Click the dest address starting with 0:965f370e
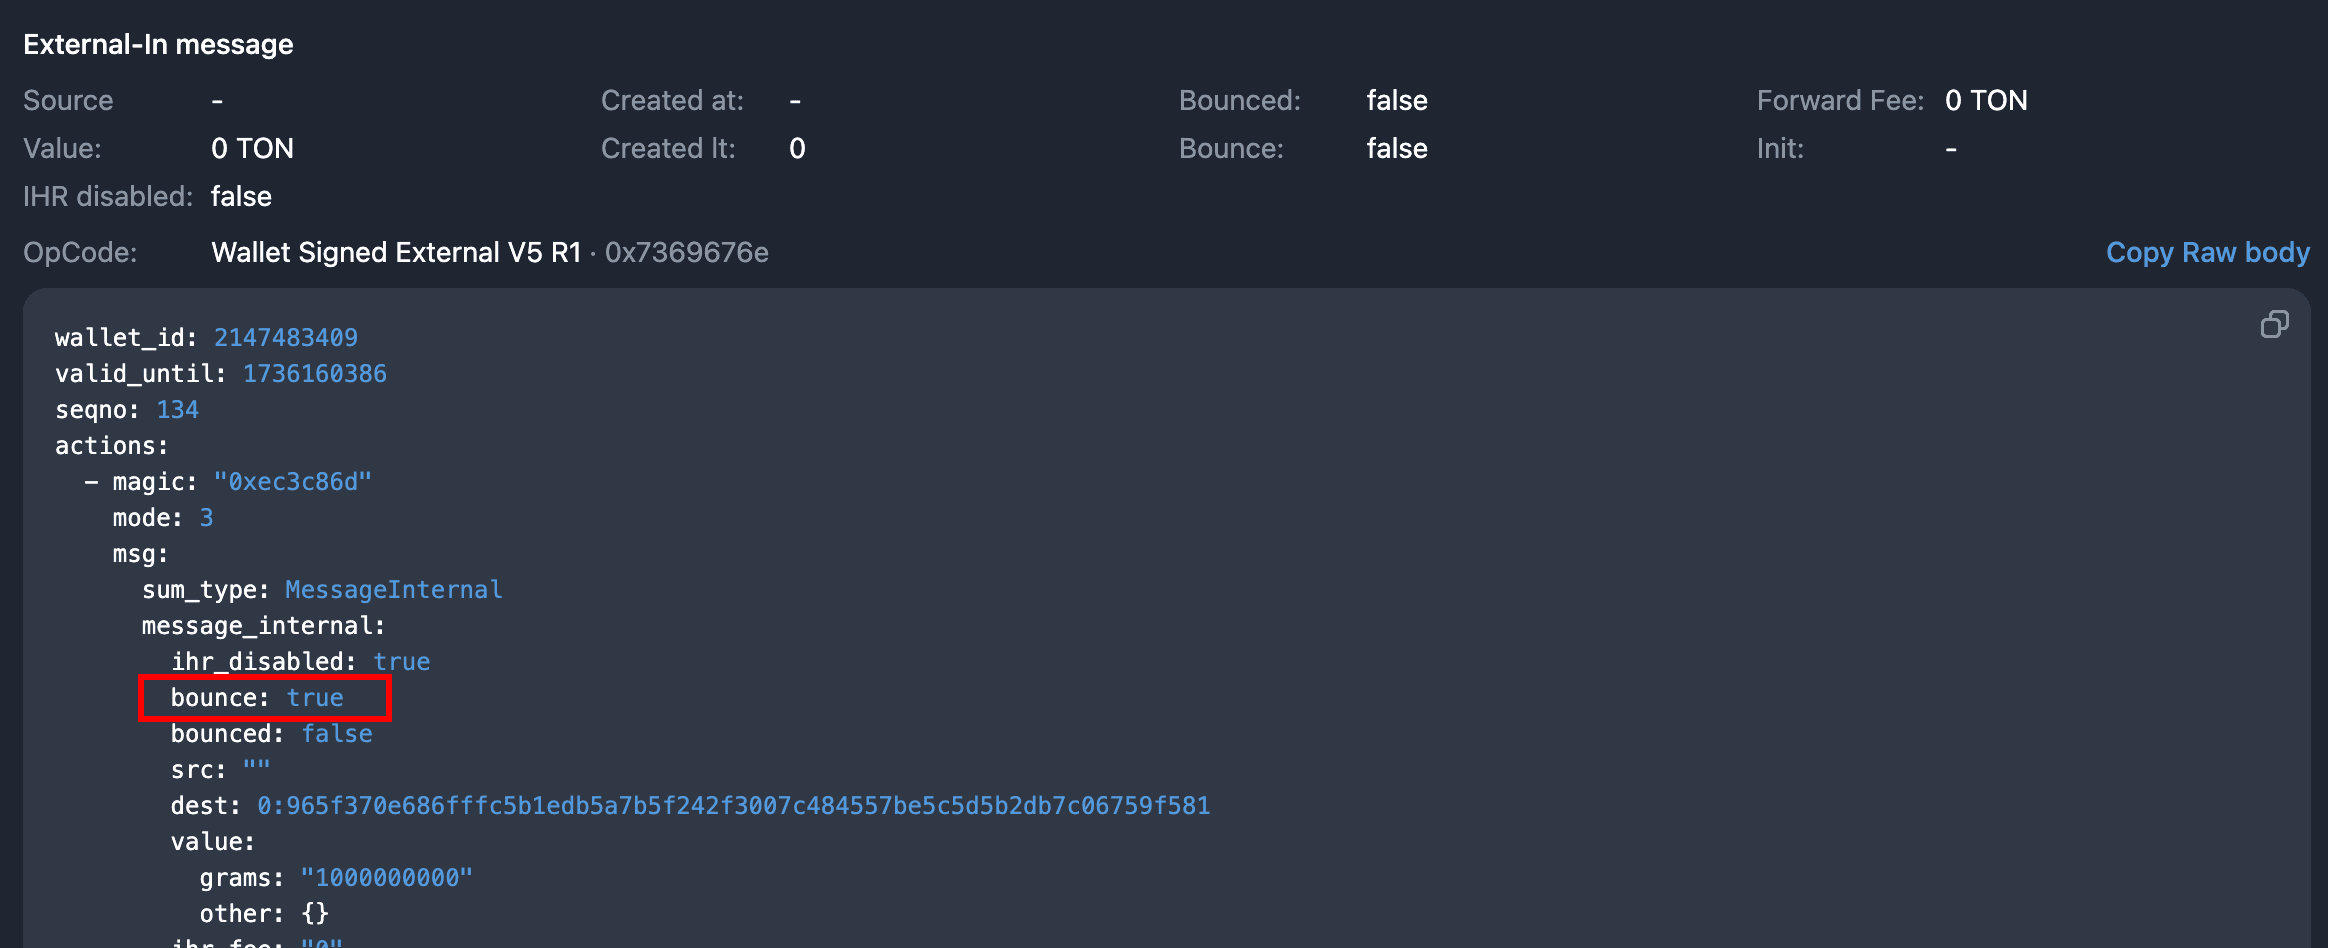This screenshot has height=948, width=2328. click(x=733, y=806)
